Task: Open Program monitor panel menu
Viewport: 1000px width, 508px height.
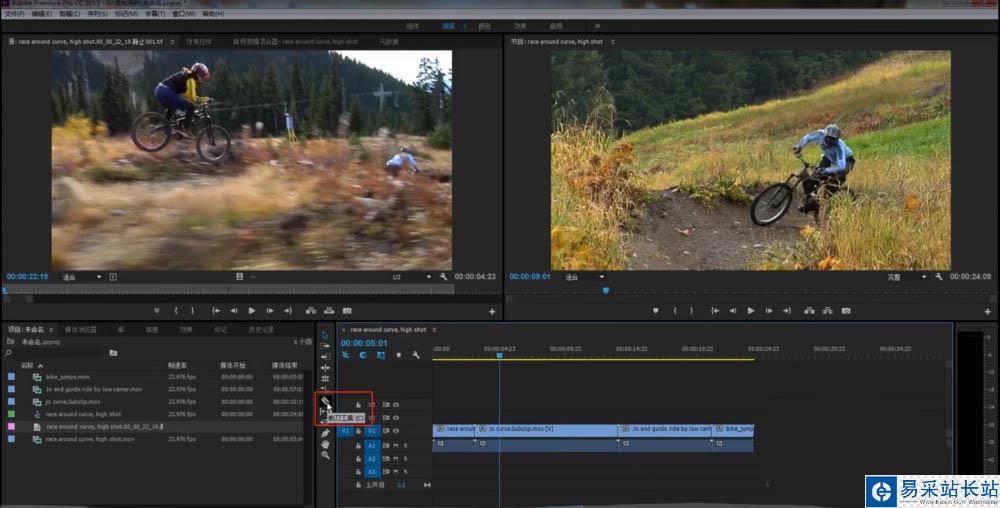Action: pos(612,41)
